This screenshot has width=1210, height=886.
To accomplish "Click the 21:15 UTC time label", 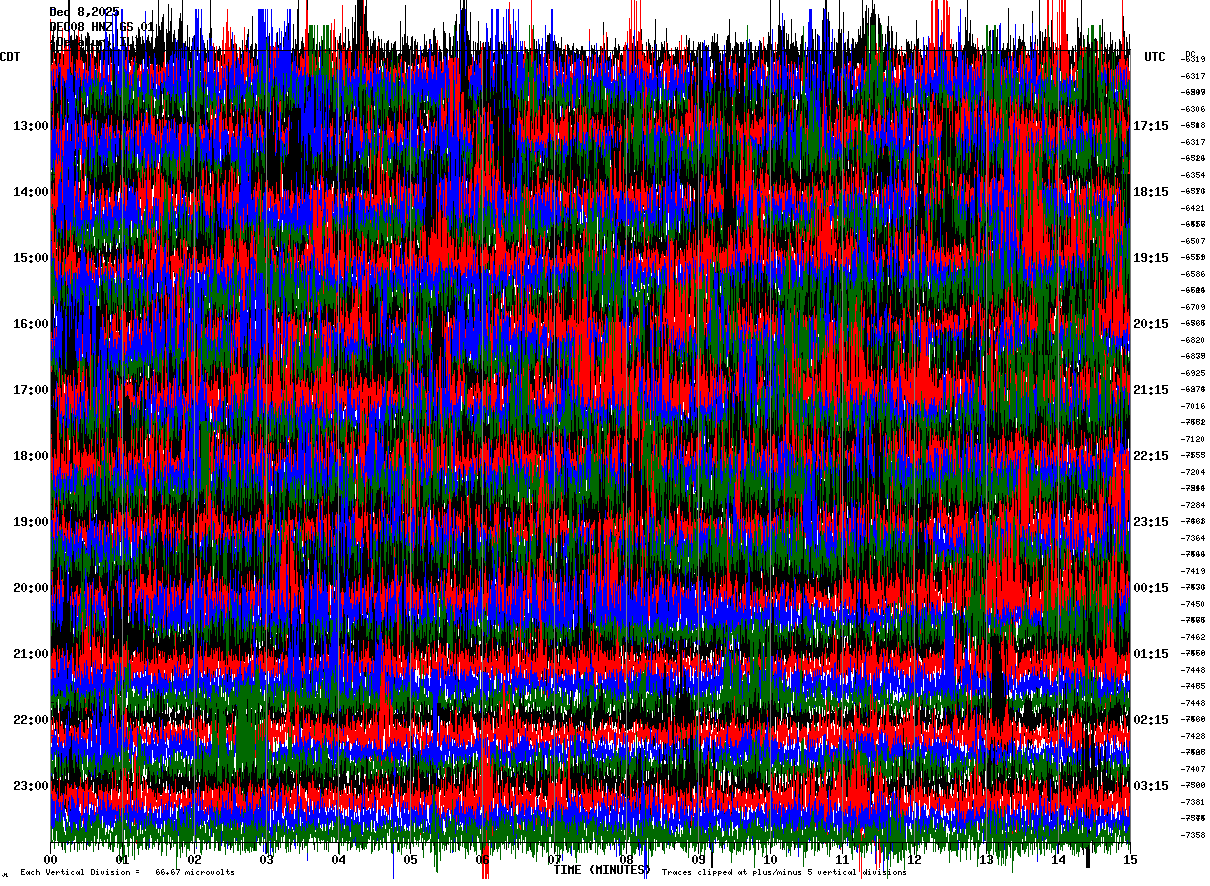I will [x=1151, y=390].
